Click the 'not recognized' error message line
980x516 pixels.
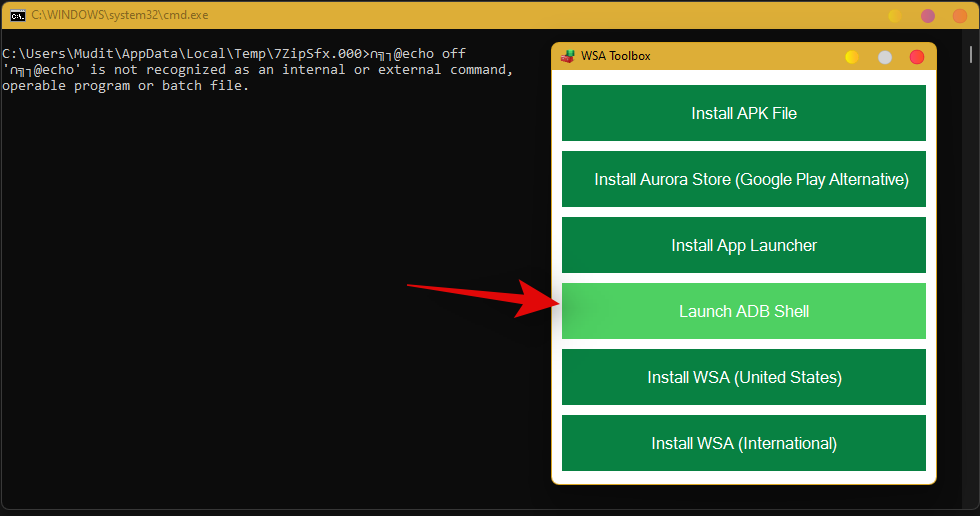click(258, 70)
